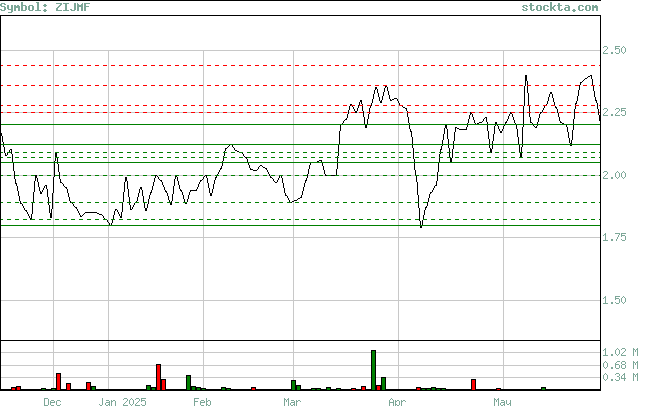Select the 2.00 price axis label
655x406 pixels.
[x=614, y=175]
